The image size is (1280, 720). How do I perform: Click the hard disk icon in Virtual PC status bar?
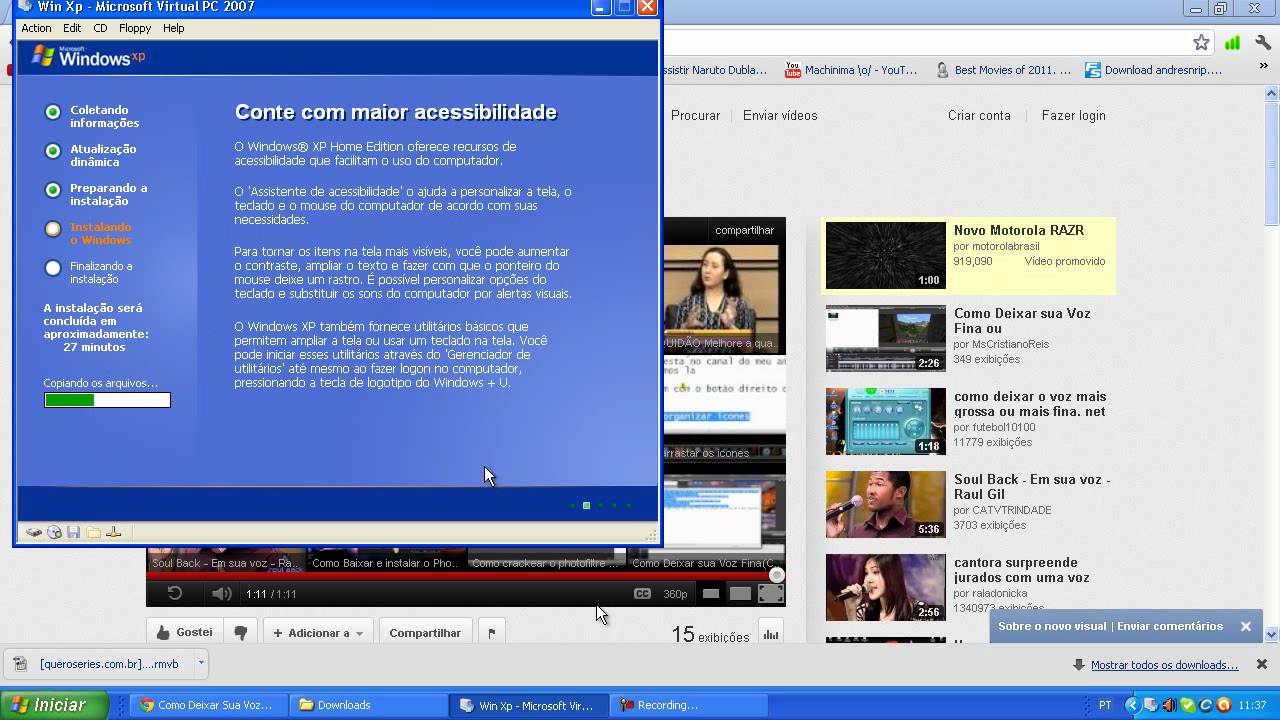[34, 533]
